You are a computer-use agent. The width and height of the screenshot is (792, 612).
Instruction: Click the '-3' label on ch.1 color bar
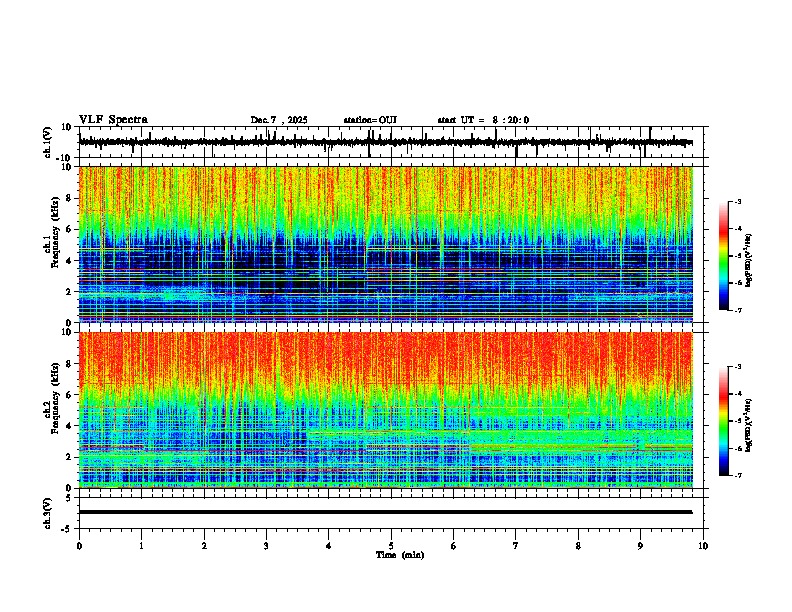[736, 202]
